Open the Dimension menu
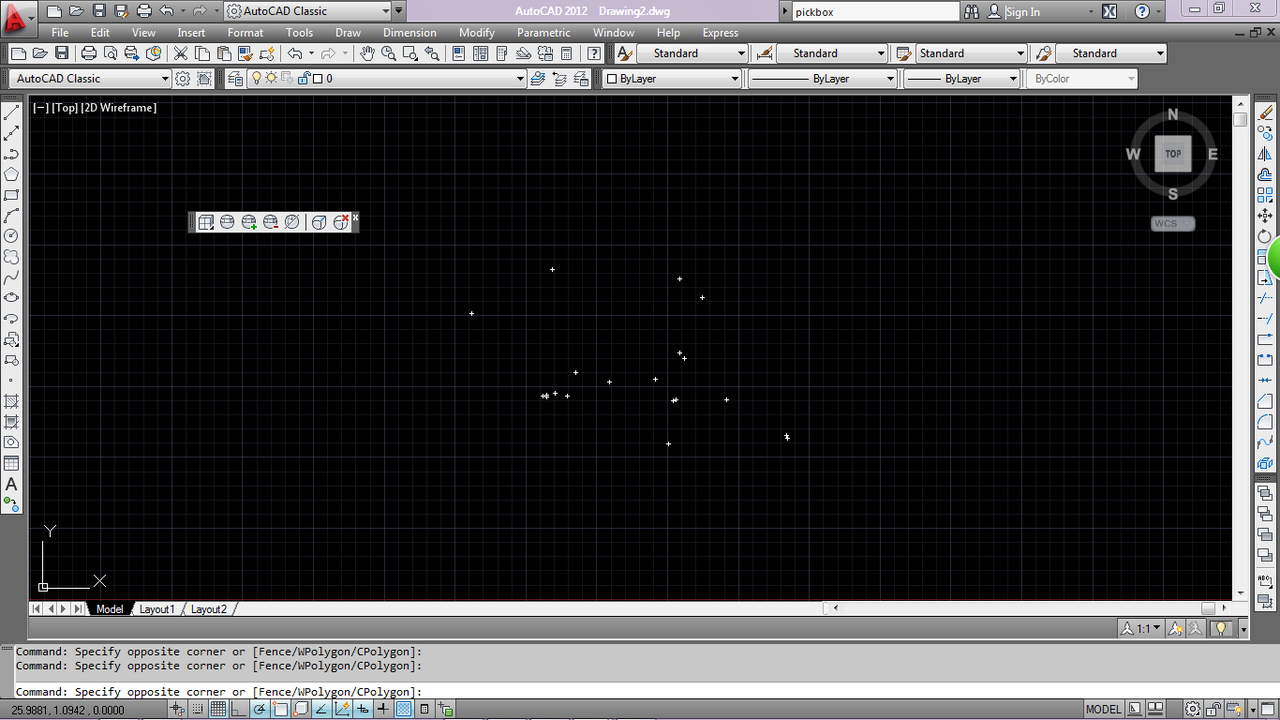Screen dimensions: 1280x720 (x=410, y=32)
